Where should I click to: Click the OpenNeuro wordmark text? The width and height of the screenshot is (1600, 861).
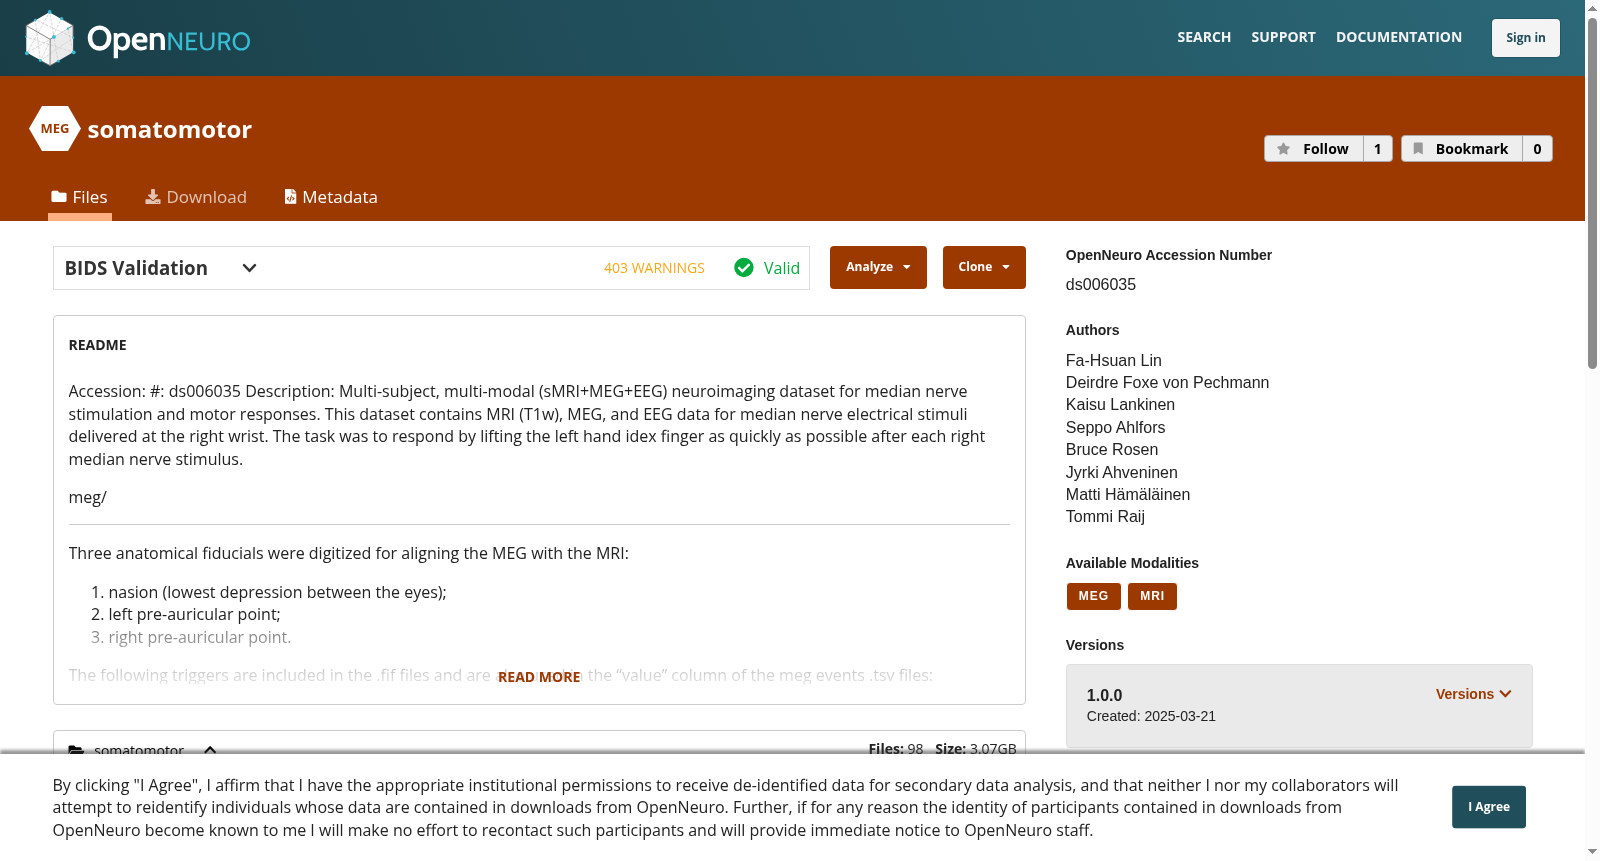click(x=169, y=40)
